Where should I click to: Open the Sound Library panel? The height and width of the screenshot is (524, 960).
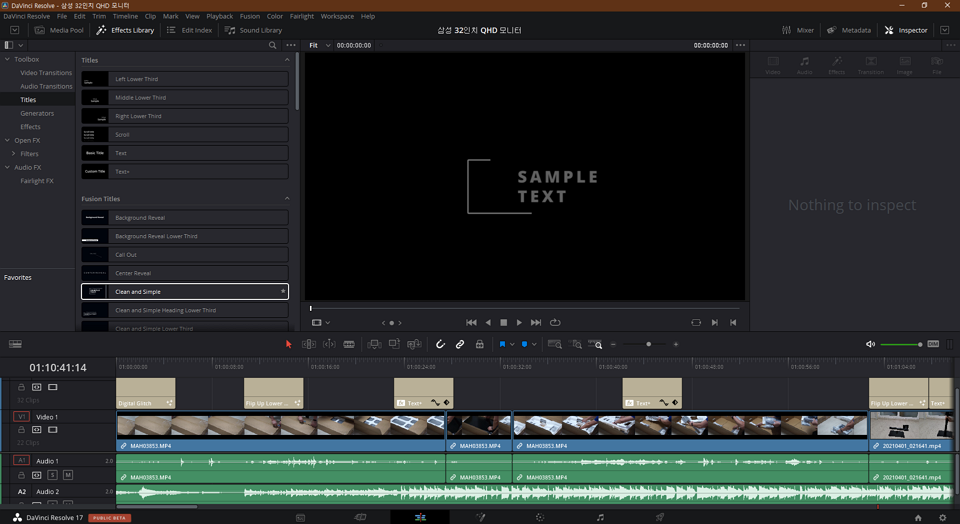(x=253, y=30)
